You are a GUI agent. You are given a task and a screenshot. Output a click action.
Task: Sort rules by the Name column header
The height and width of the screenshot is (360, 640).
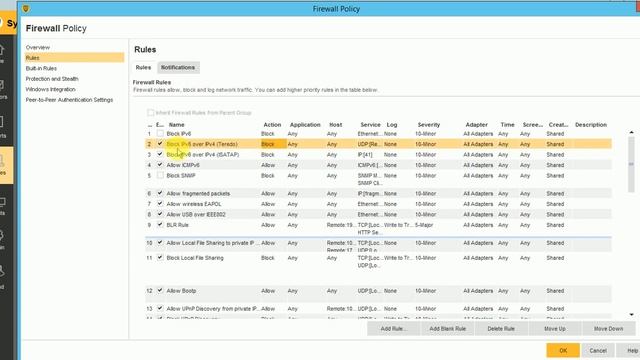(177, 125)
